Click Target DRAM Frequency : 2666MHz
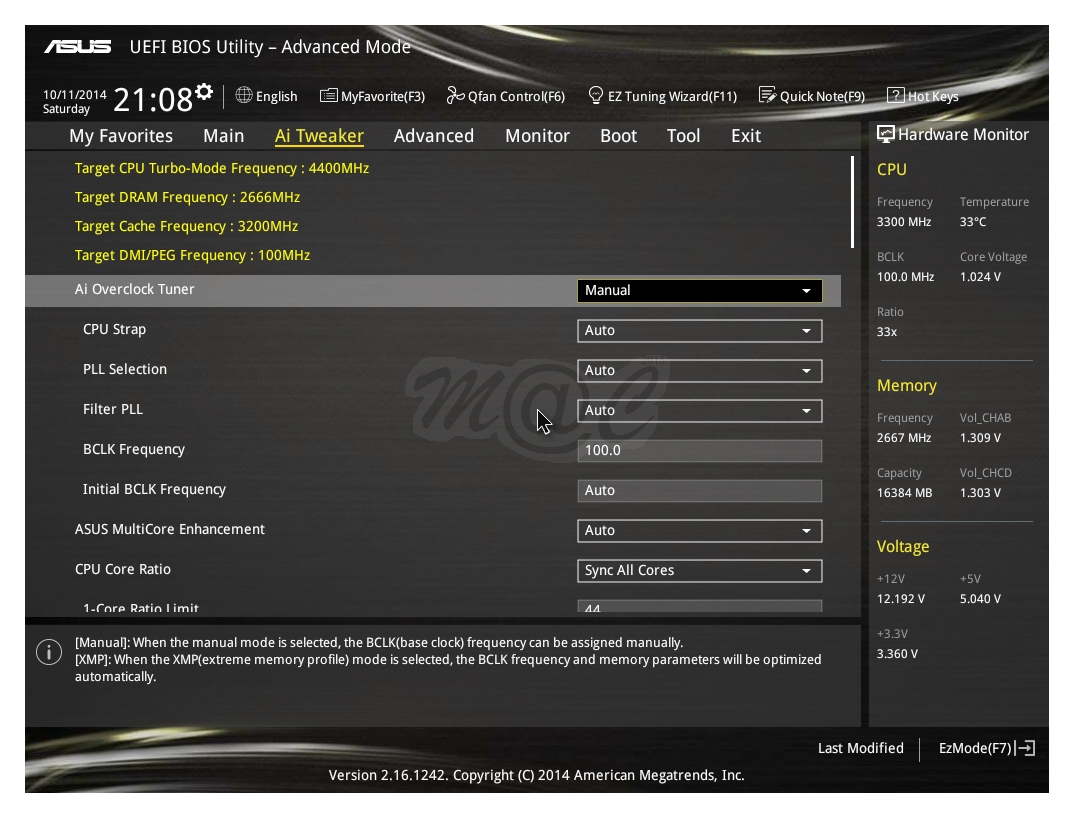 (187, 197)
